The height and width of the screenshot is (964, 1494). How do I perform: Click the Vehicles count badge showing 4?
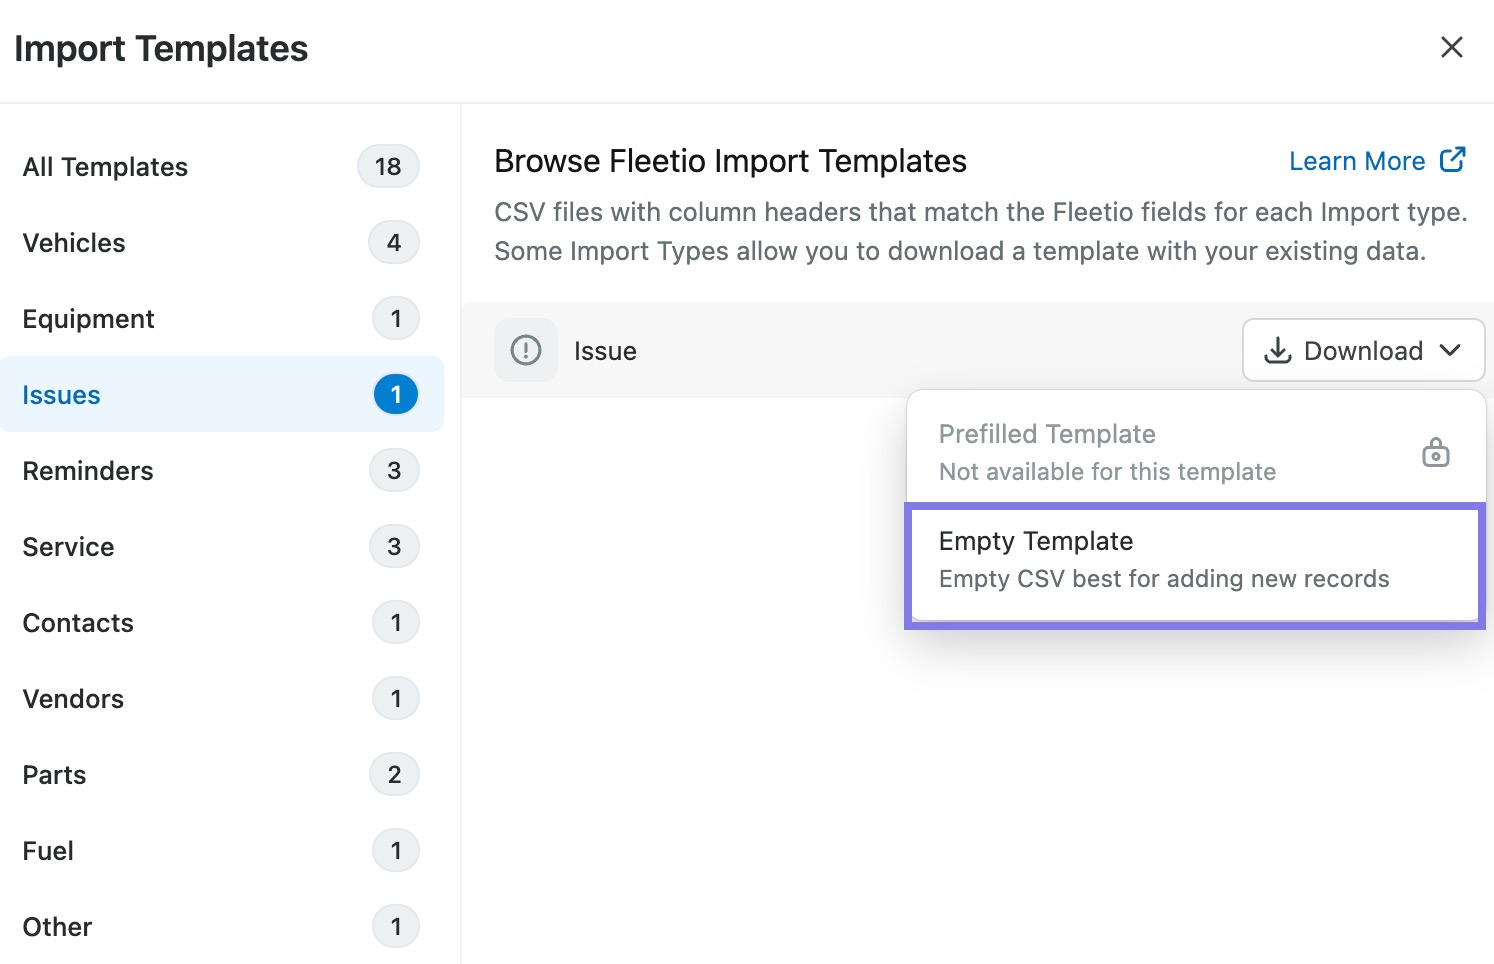(x=394, y=242)
